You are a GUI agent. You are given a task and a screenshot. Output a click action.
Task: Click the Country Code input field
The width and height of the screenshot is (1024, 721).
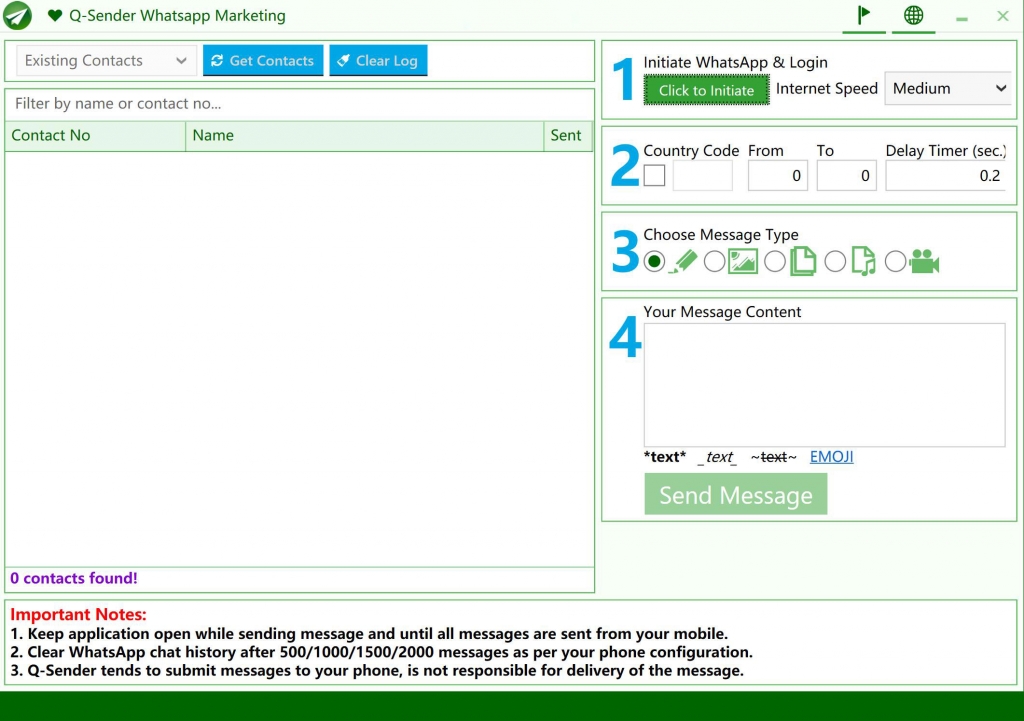702,175
